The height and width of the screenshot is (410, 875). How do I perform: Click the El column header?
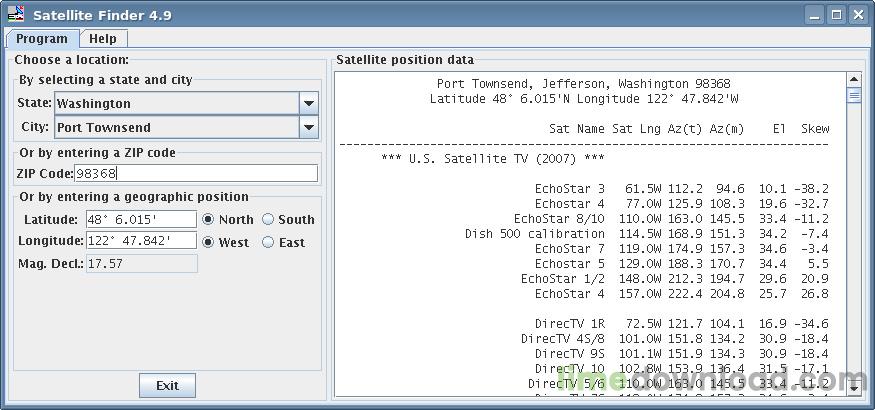click(779, 129)
